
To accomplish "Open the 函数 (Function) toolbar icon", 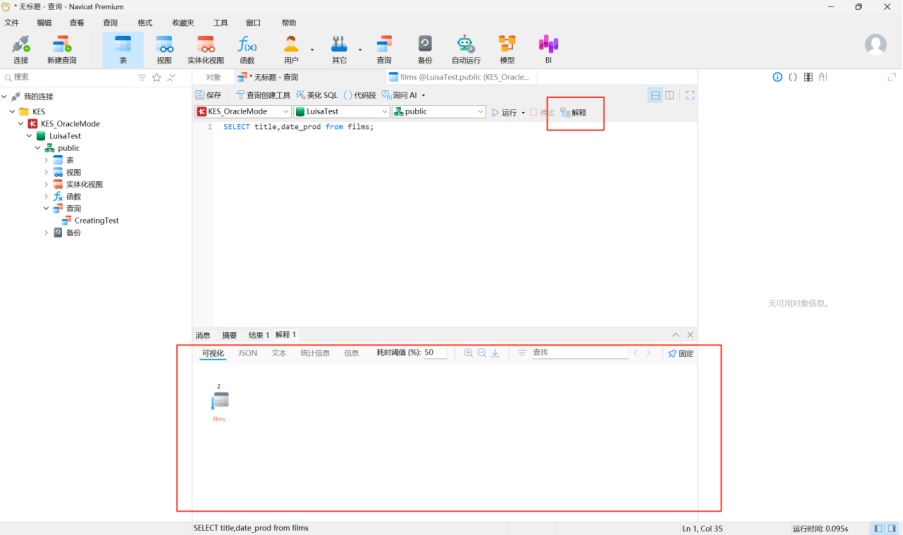I will click(247, 44).
